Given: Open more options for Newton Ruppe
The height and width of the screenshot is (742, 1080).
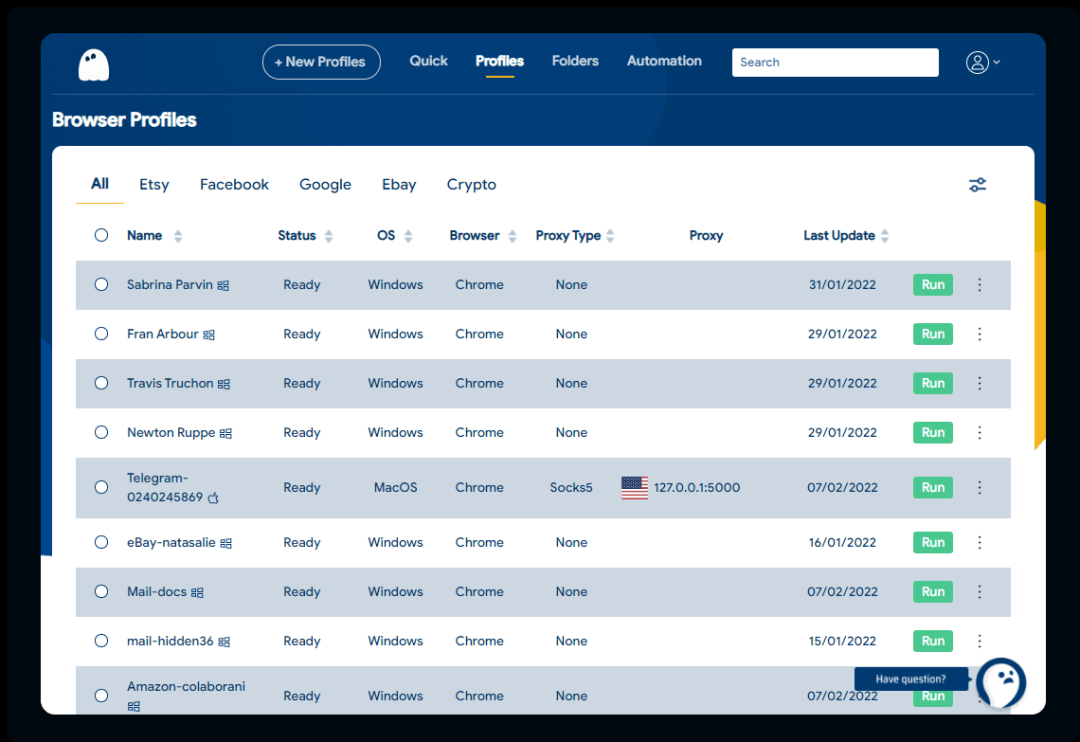Looking at the screenshot, I should tap(979, 433).
